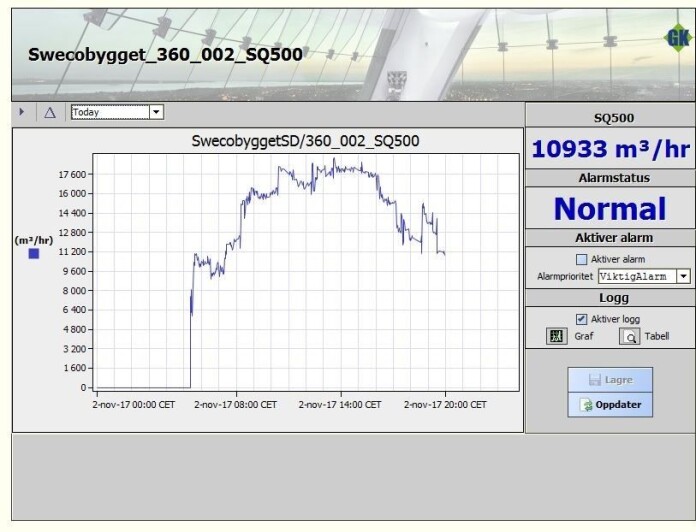Click the (m³/hr) axis unit label
This screenshot has width=696, height=532.
(34, 240)
